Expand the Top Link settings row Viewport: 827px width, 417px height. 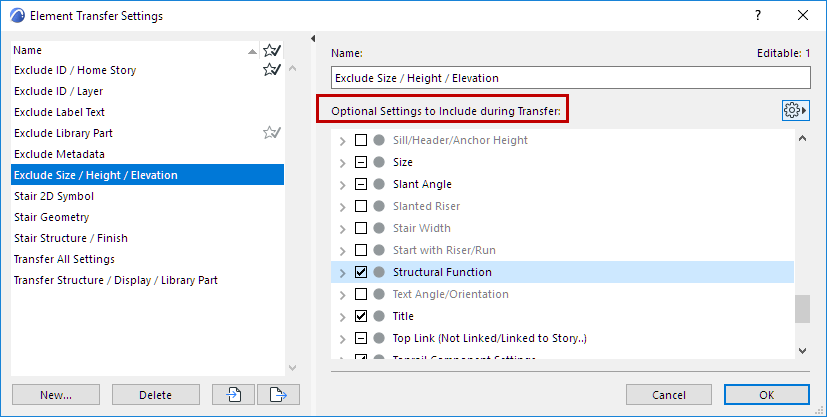click(343, 338)
